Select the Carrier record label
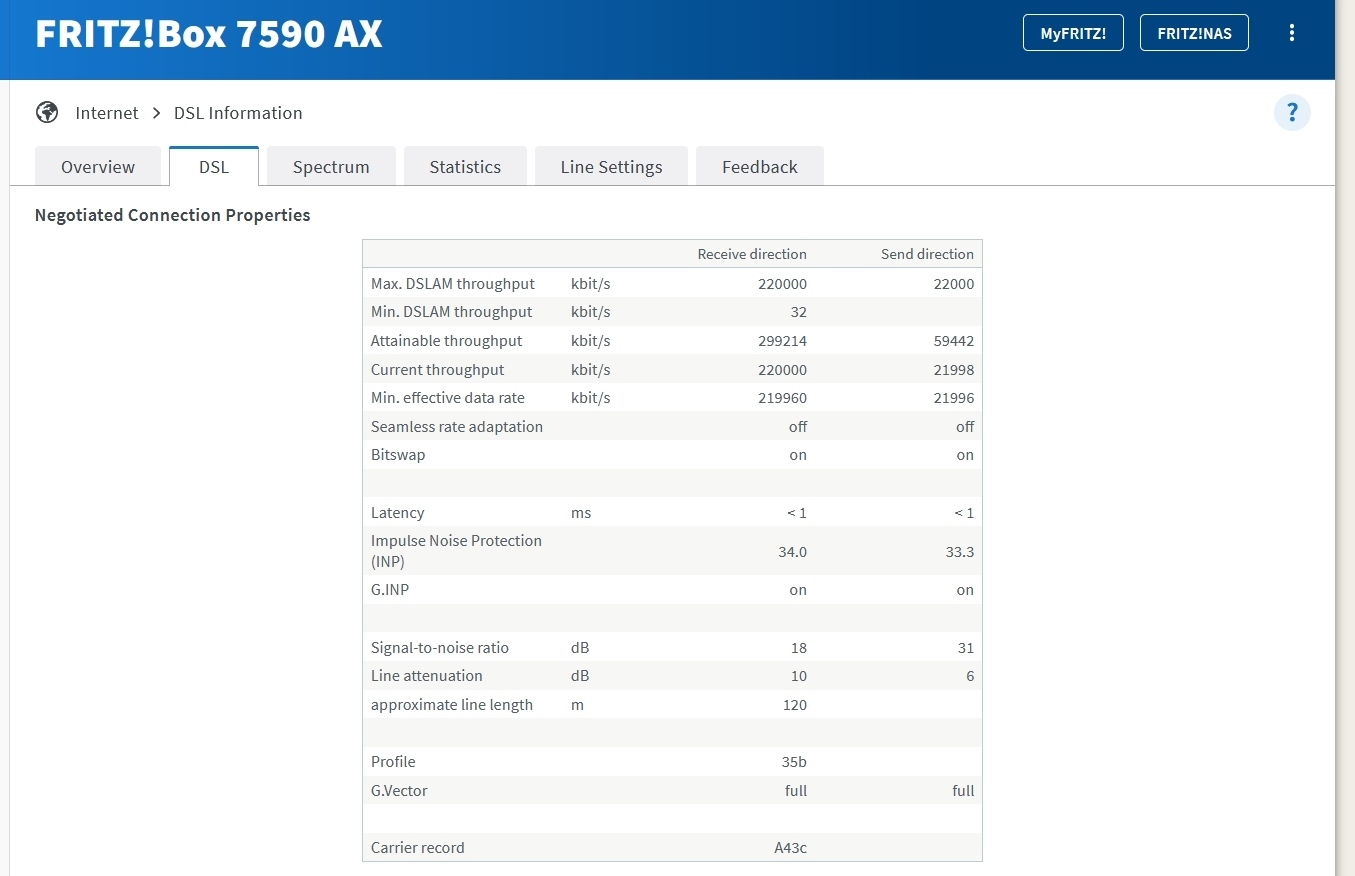The height and width of the screenshot is (876, 1355). (418, 848)
